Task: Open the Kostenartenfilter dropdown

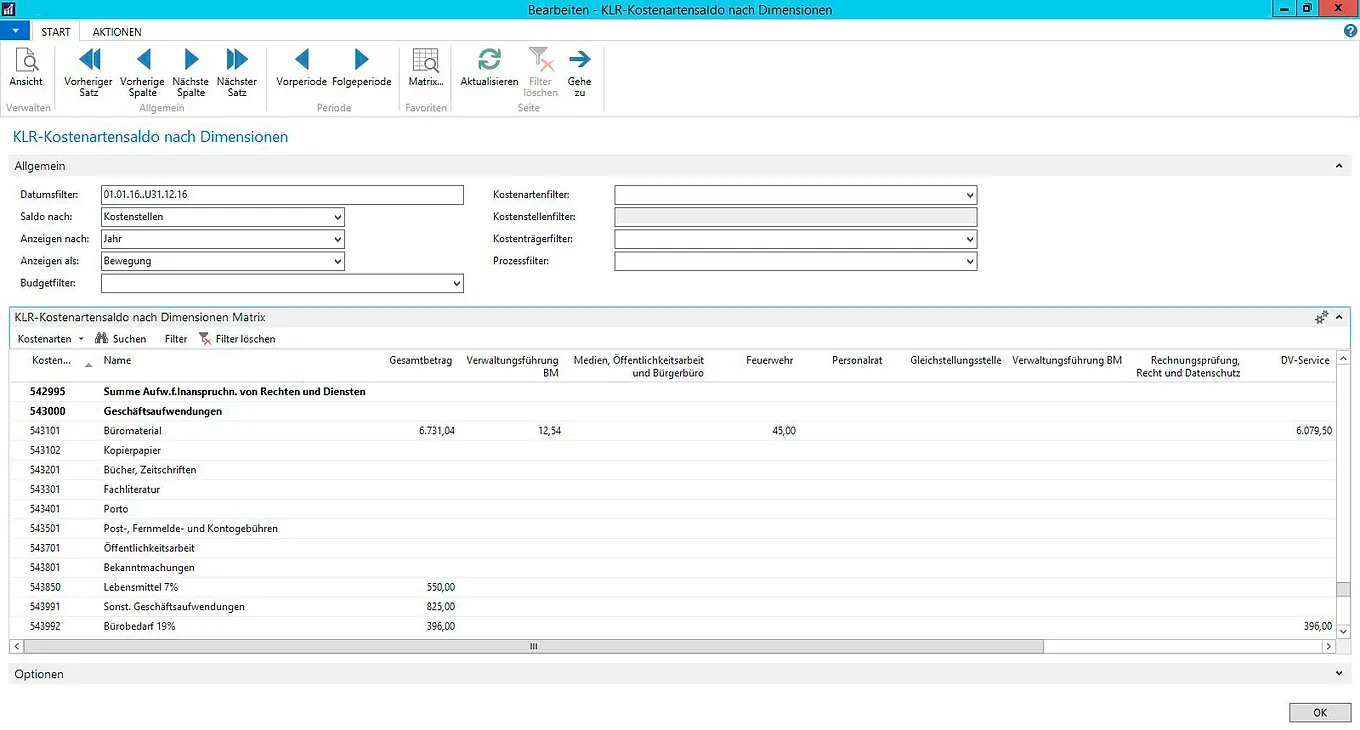Action: pos(969,195)
